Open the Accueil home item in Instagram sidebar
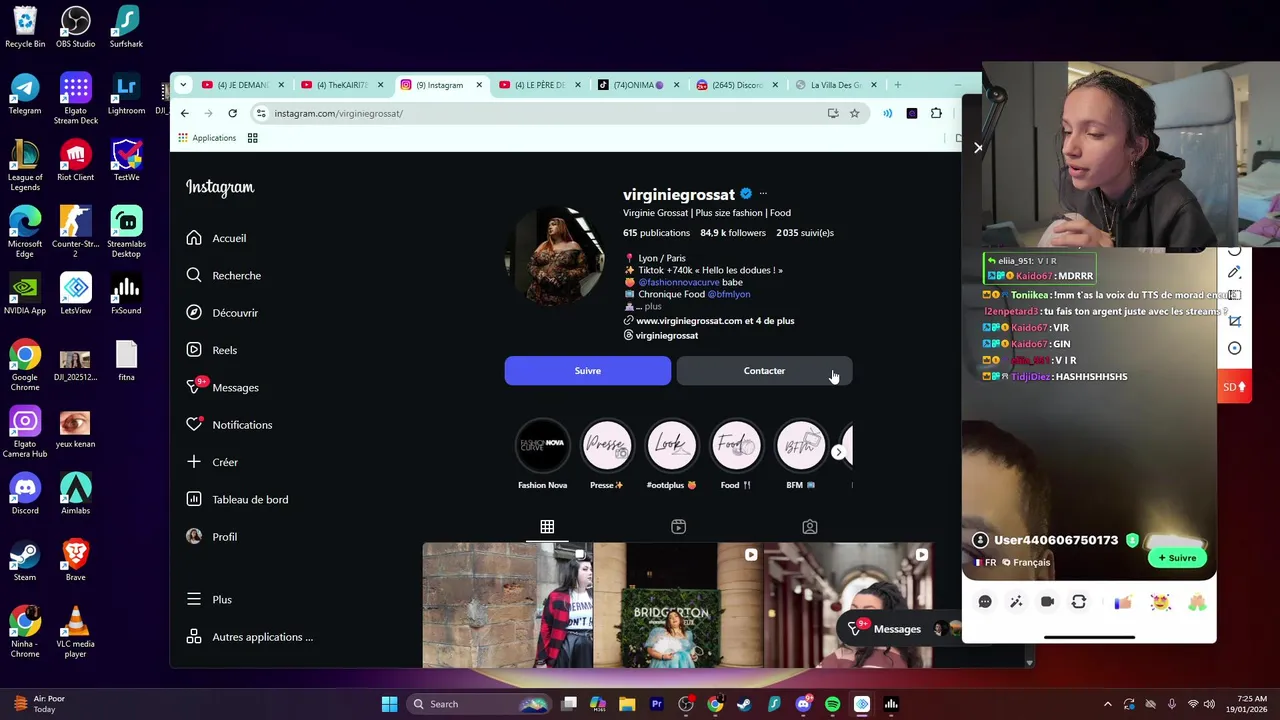This screenshot has height=720, width=1280. (216, 238)
